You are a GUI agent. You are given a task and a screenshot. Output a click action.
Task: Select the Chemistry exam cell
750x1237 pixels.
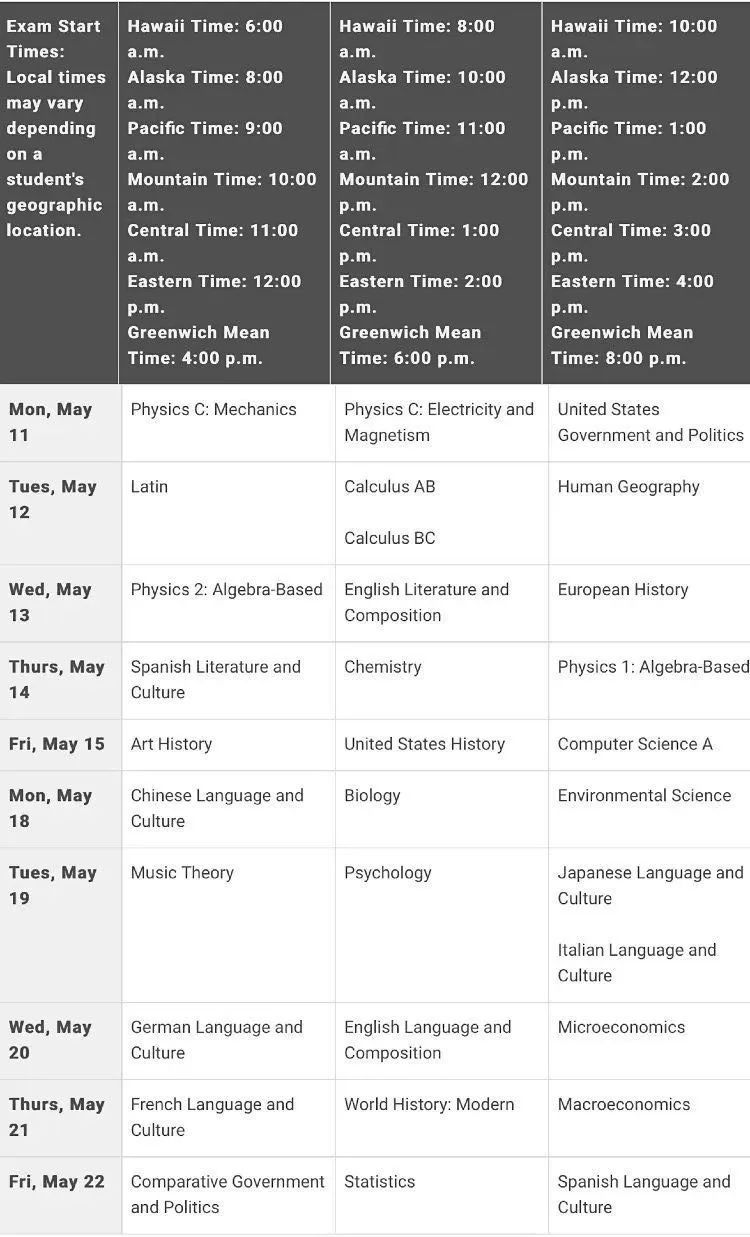tap(382, 667)
